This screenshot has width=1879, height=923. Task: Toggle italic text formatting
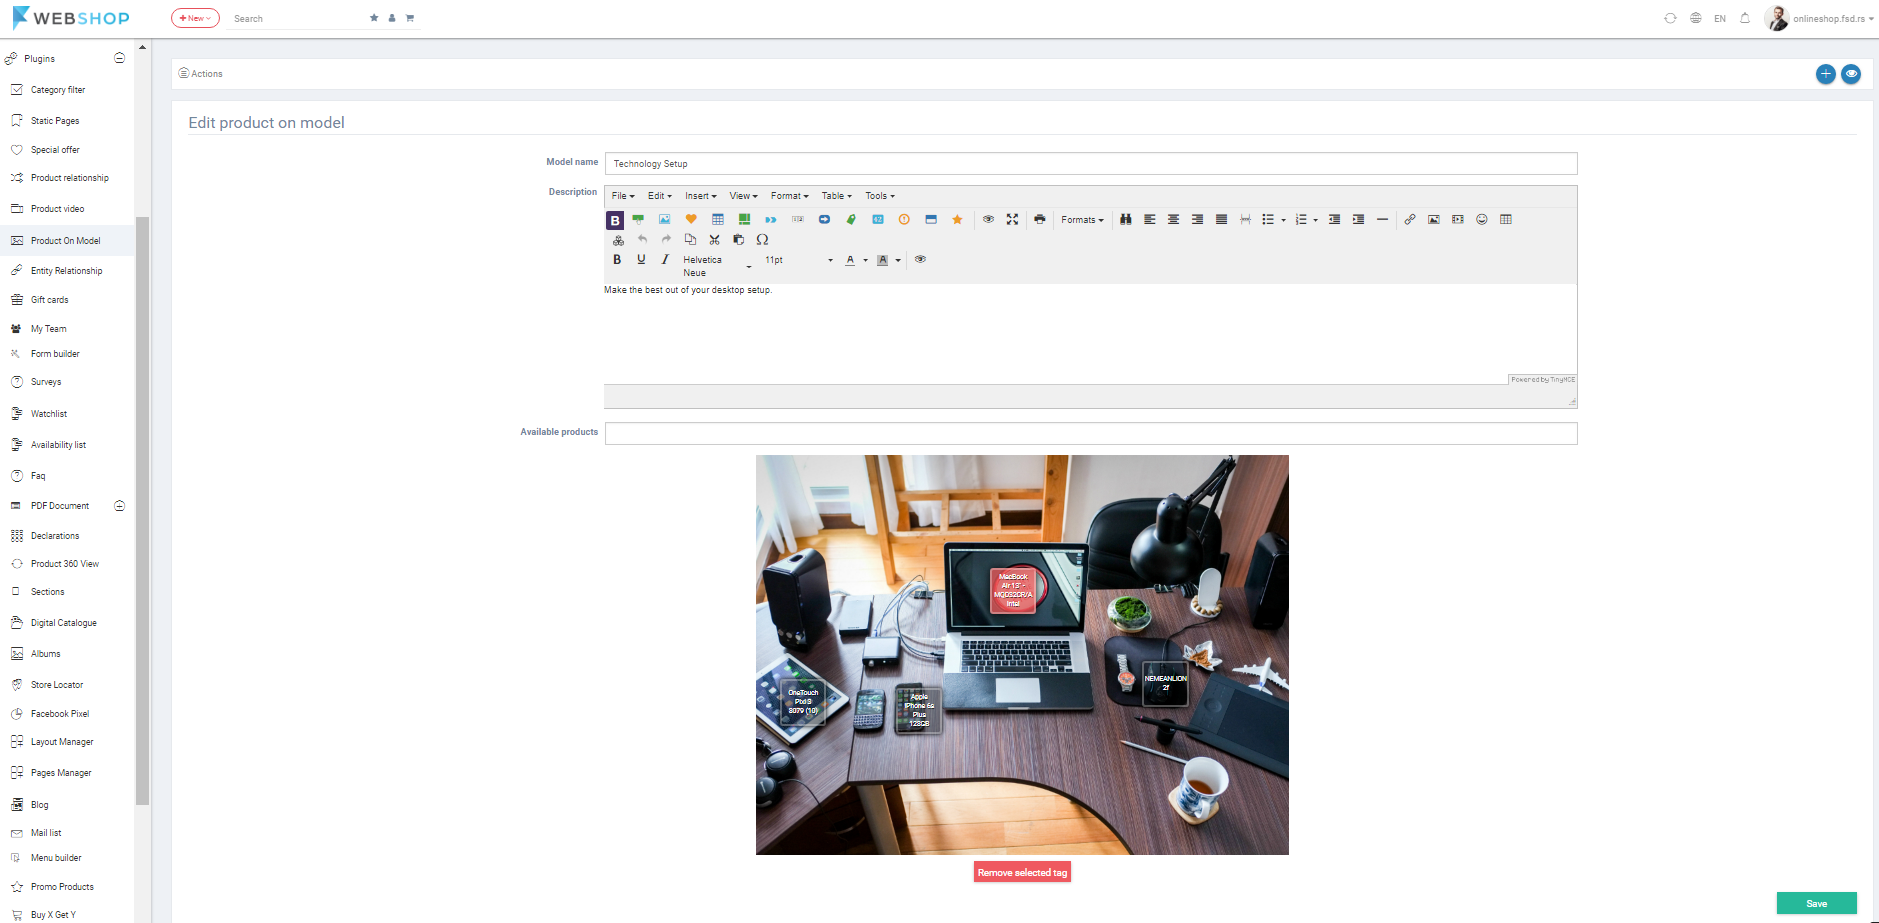coord(665,260)
